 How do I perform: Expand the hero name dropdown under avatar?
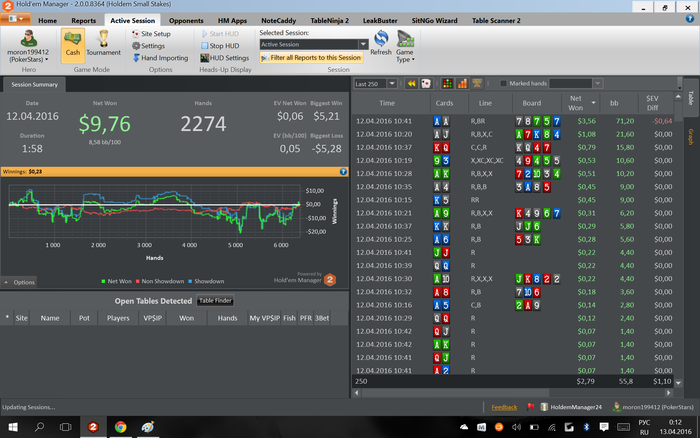click(x=46, y=59)
